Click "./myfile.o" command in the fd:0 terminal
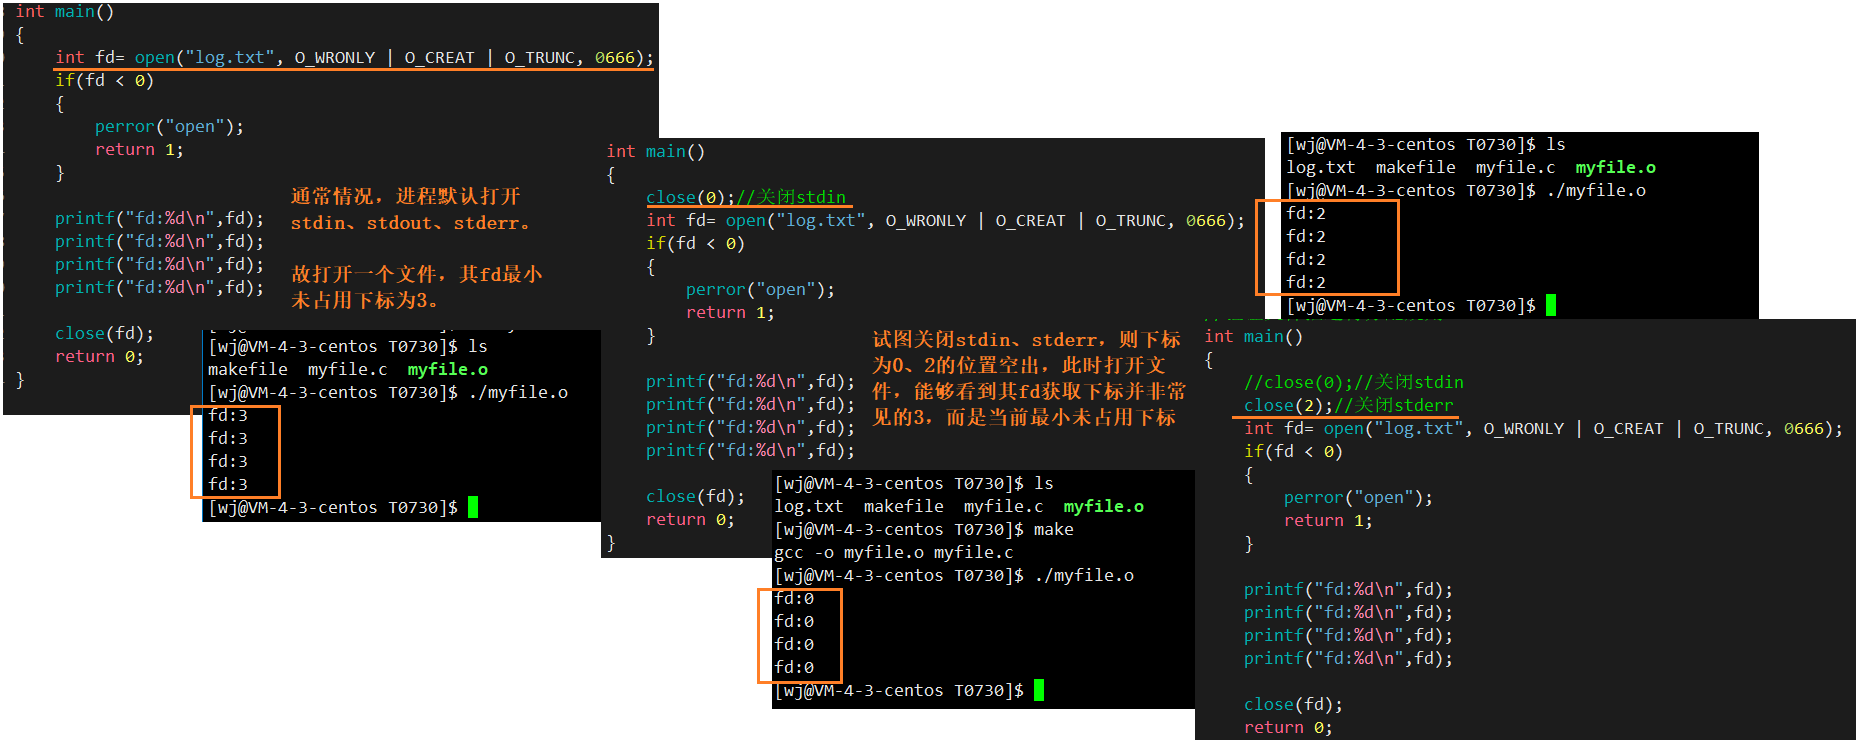 pos(1084,575)
